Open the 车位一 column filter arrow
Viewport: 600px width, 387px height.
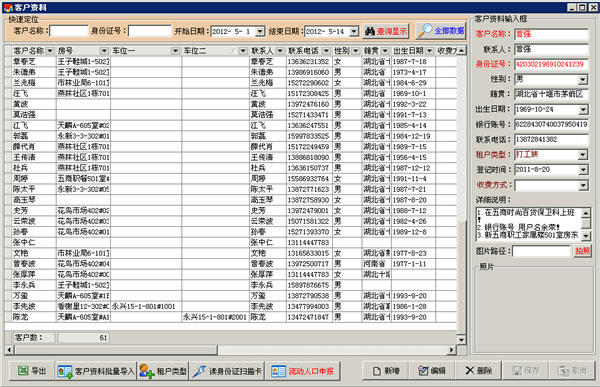click(175, 51)
